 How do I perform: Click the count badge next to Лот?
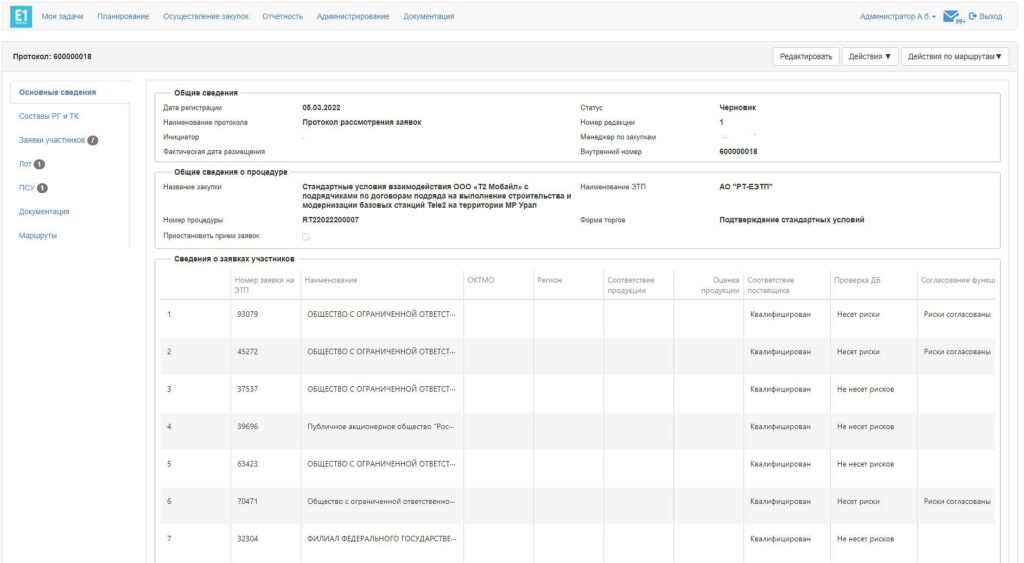coord(40,164)
